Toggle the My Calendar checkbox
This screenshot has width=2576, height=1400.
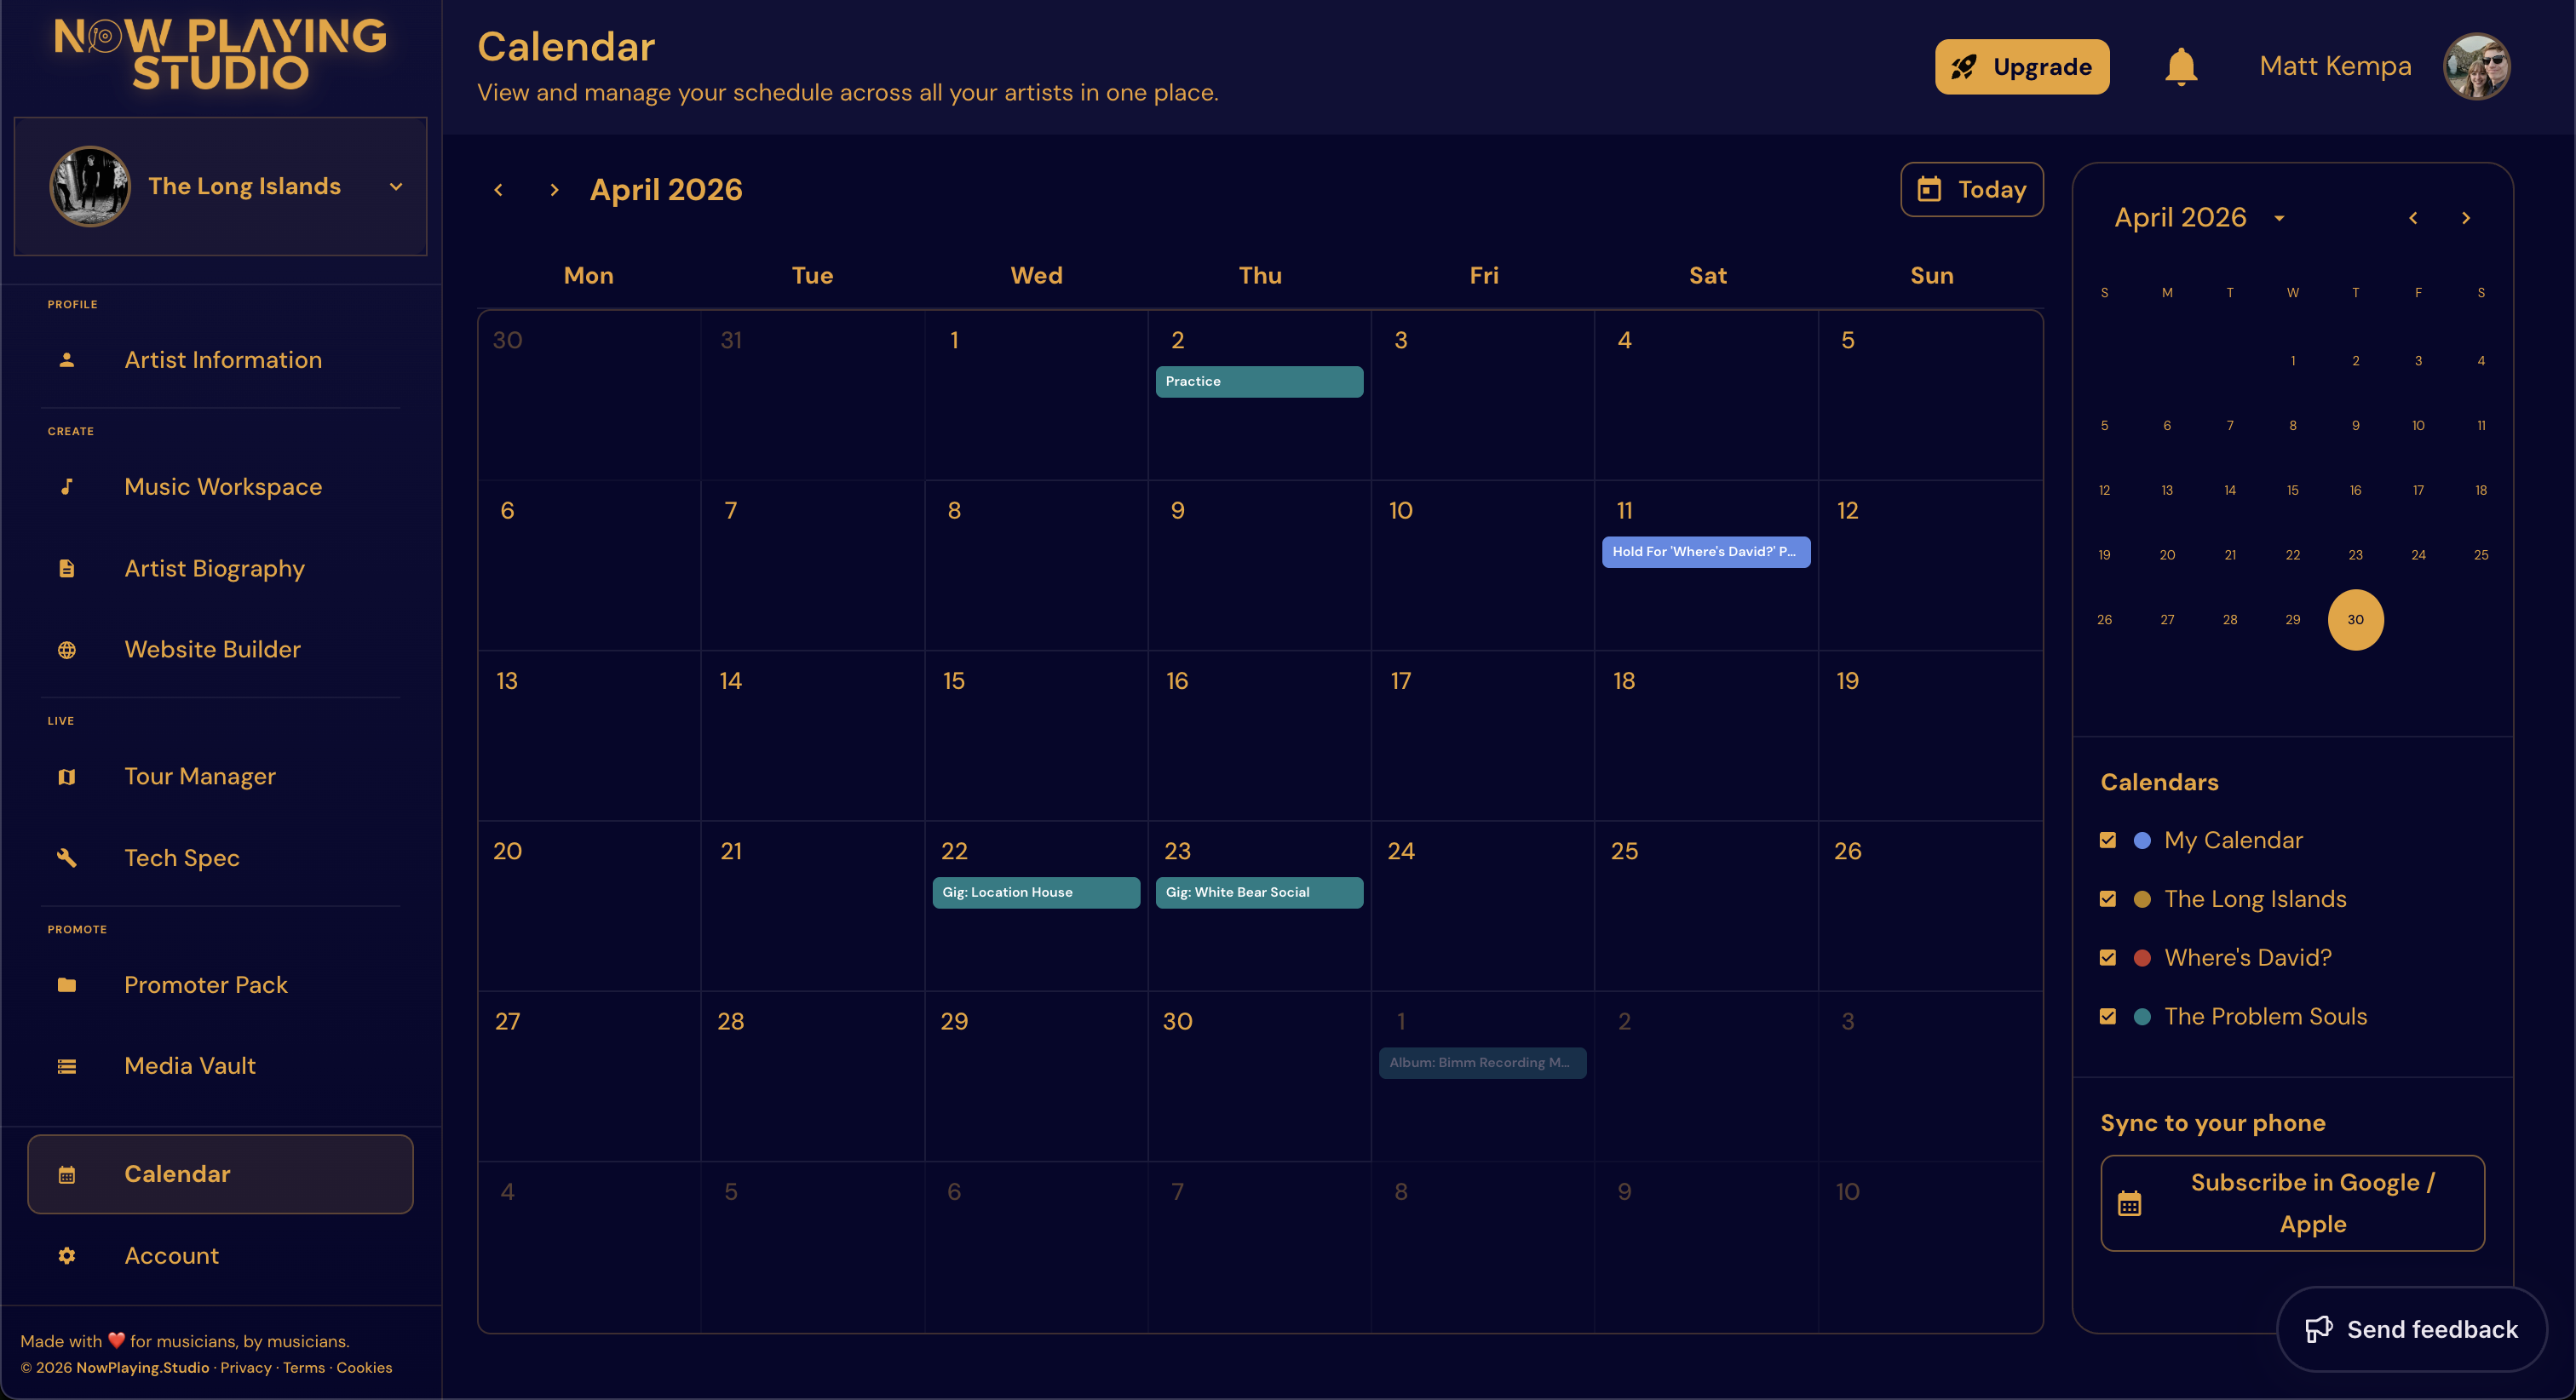(x=2108, y=840)
